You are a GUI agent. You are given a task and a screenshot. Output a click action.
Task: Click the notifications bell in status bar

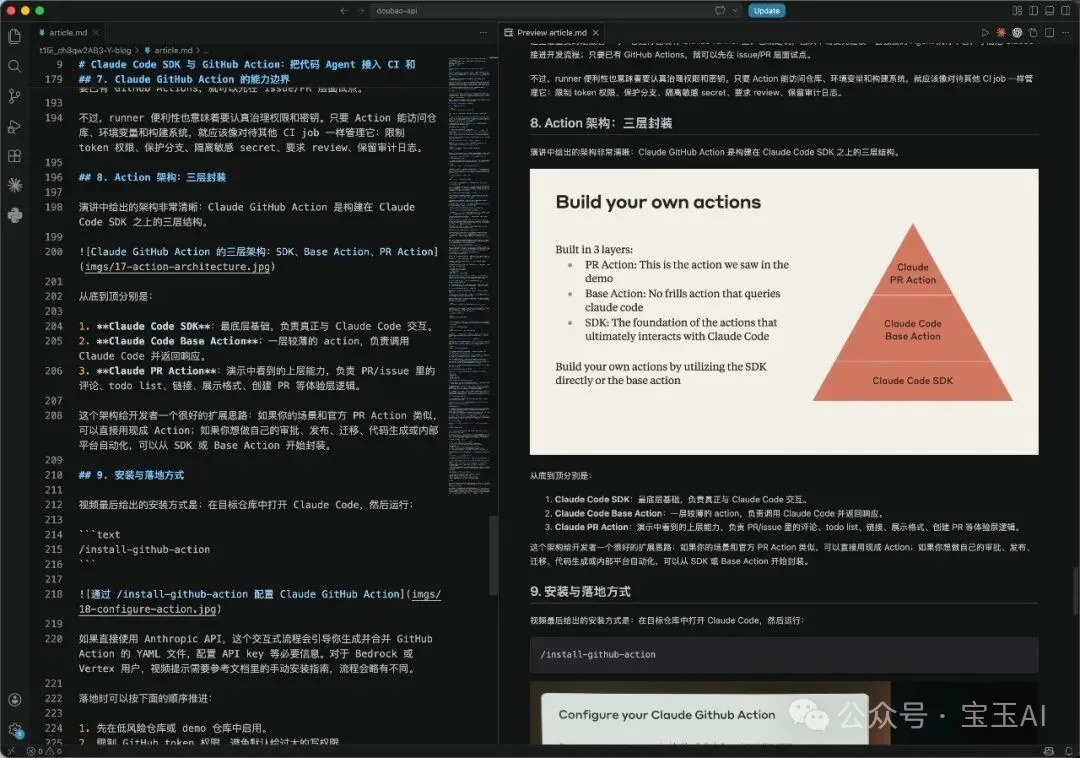click(1068, 751)
